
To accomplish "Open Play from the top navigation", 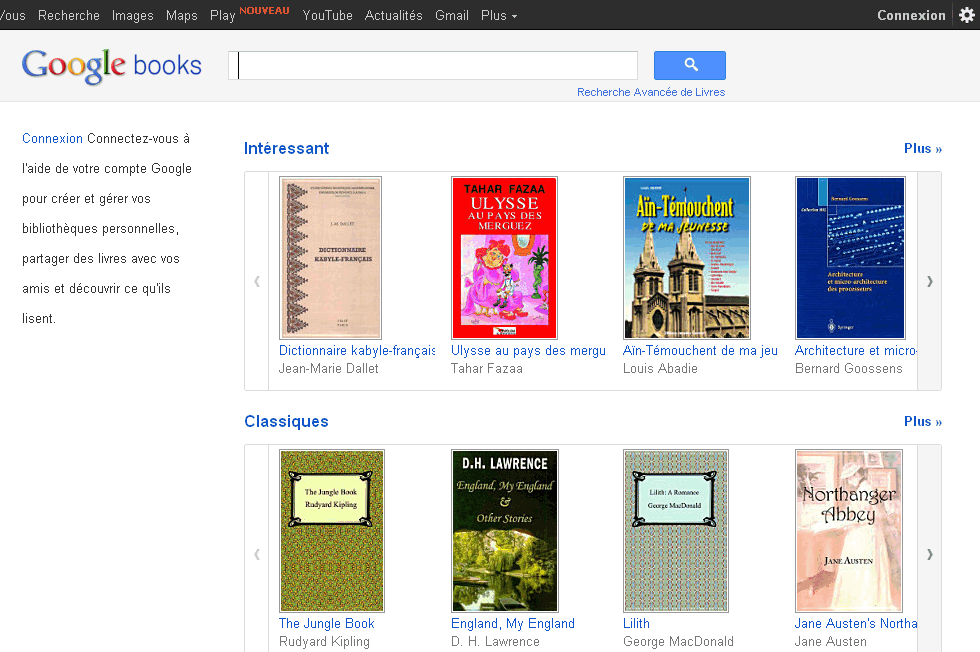I will pyautogui.click(x=222, y=15).
